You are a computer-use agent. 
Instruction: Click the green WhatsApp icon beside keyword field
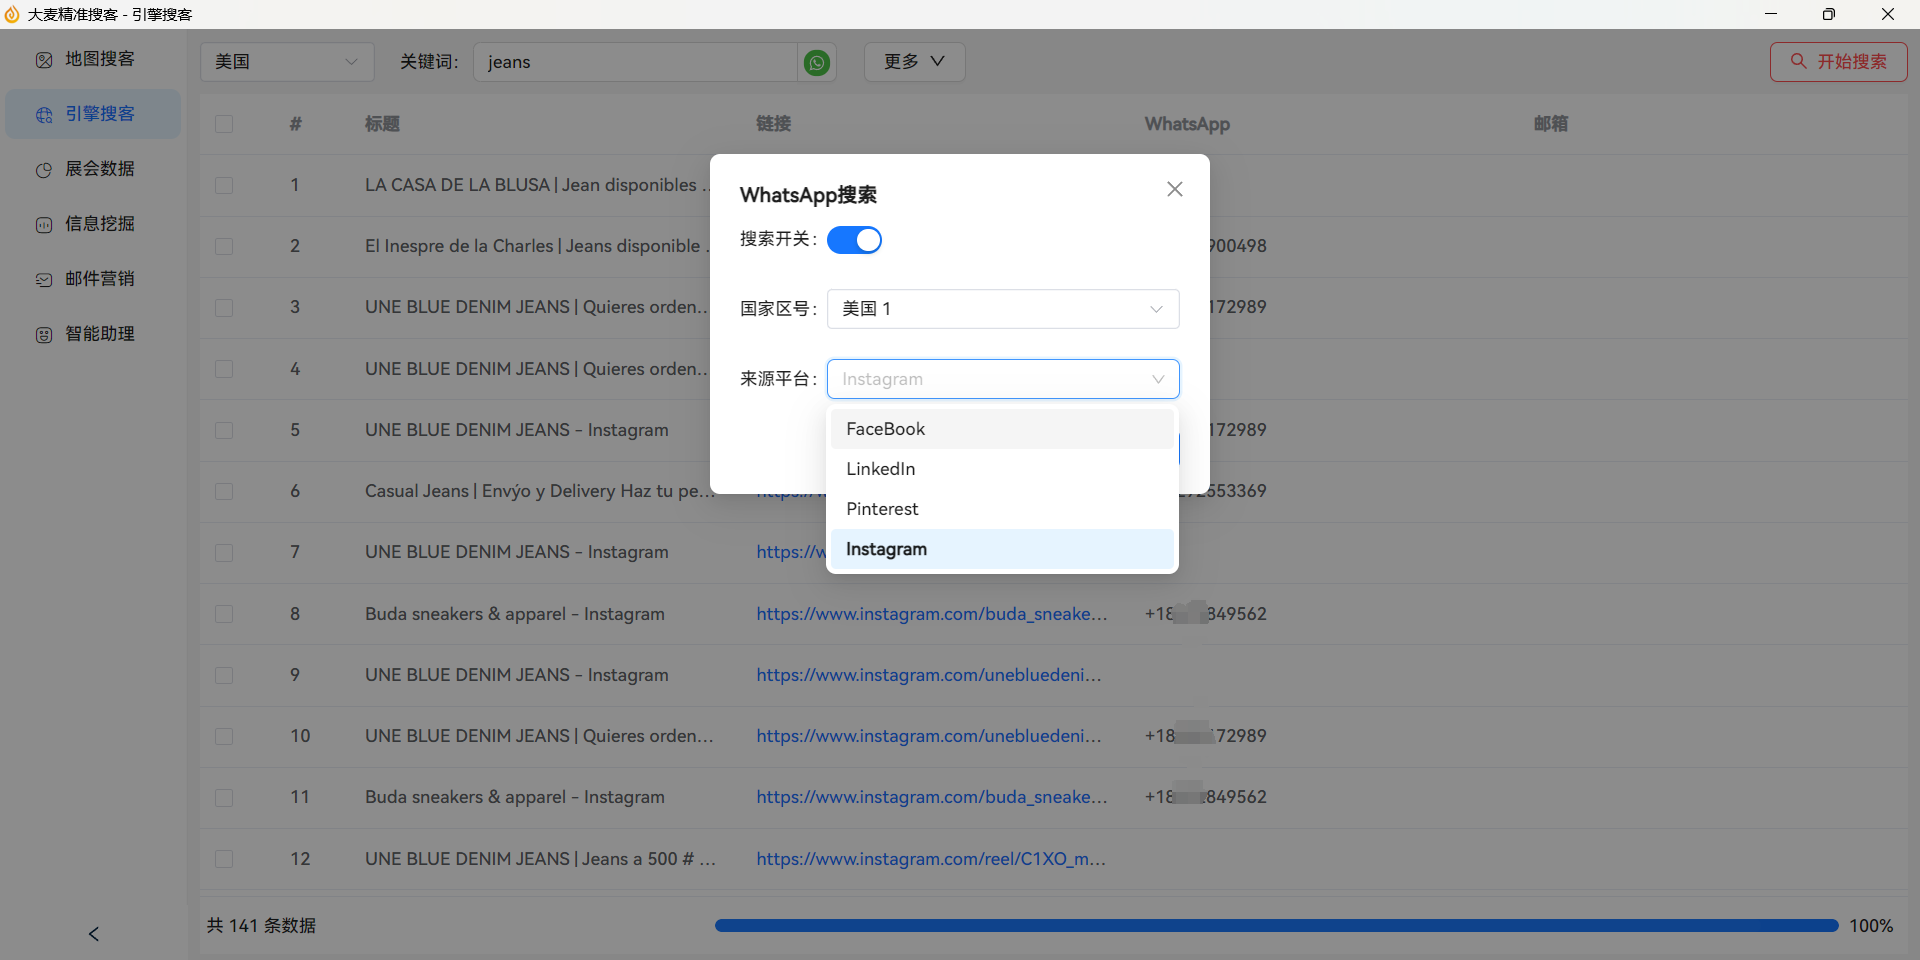tap(817, 63)
